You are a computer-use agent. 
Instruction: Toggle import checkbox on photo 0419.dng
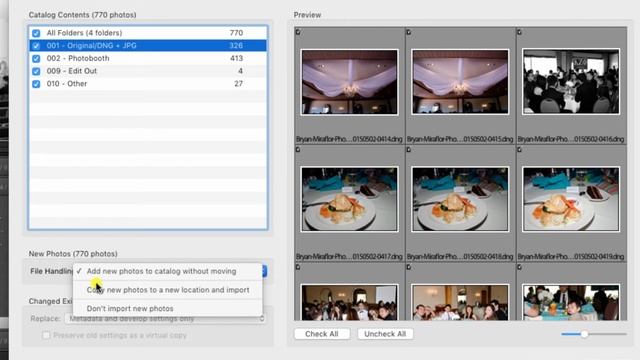(519, 150)
